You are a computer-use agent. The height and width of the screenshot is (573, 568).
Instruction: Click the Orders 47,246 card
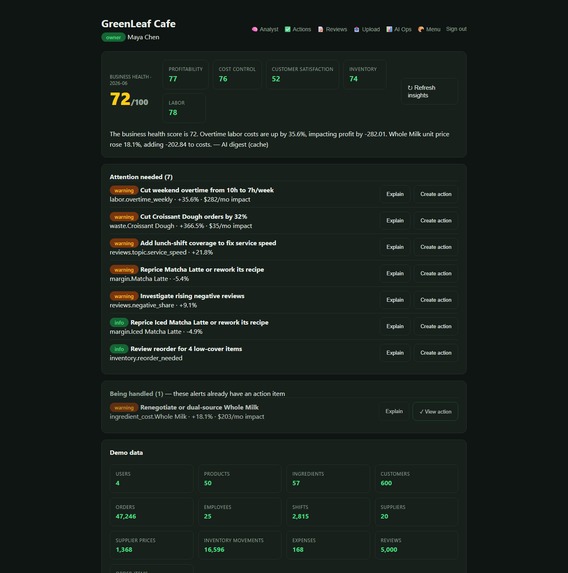click(151, 512)
